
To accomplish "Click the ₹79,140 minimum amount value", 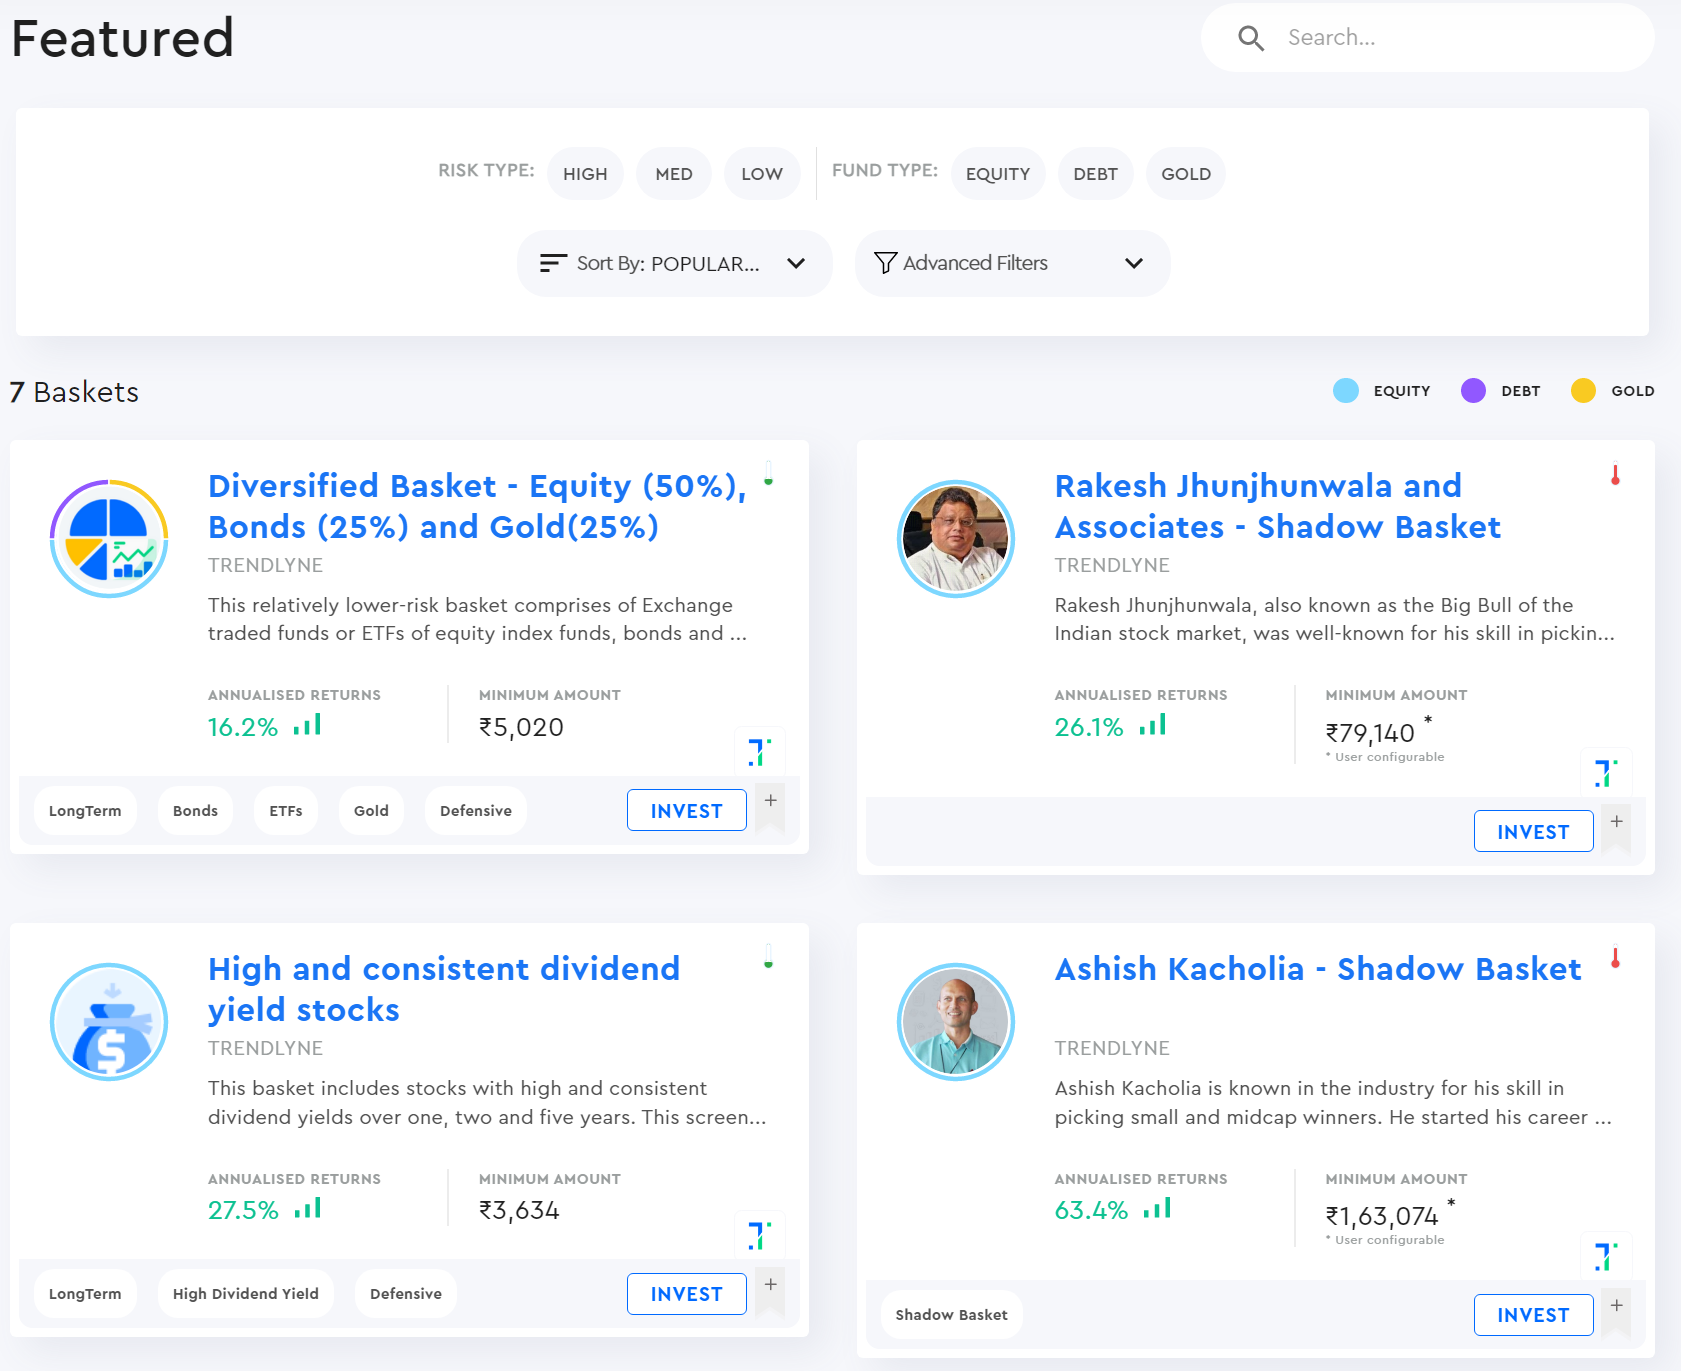I will tap(1370, 733).
